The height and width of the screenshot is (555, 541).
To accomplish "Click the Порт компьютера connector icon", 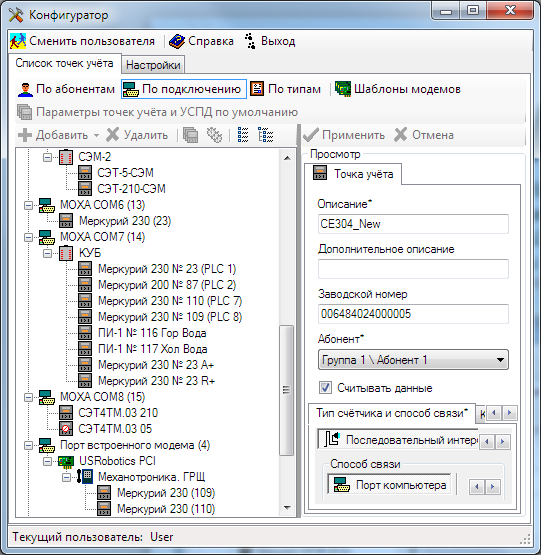I will click(x=342, y=485).
